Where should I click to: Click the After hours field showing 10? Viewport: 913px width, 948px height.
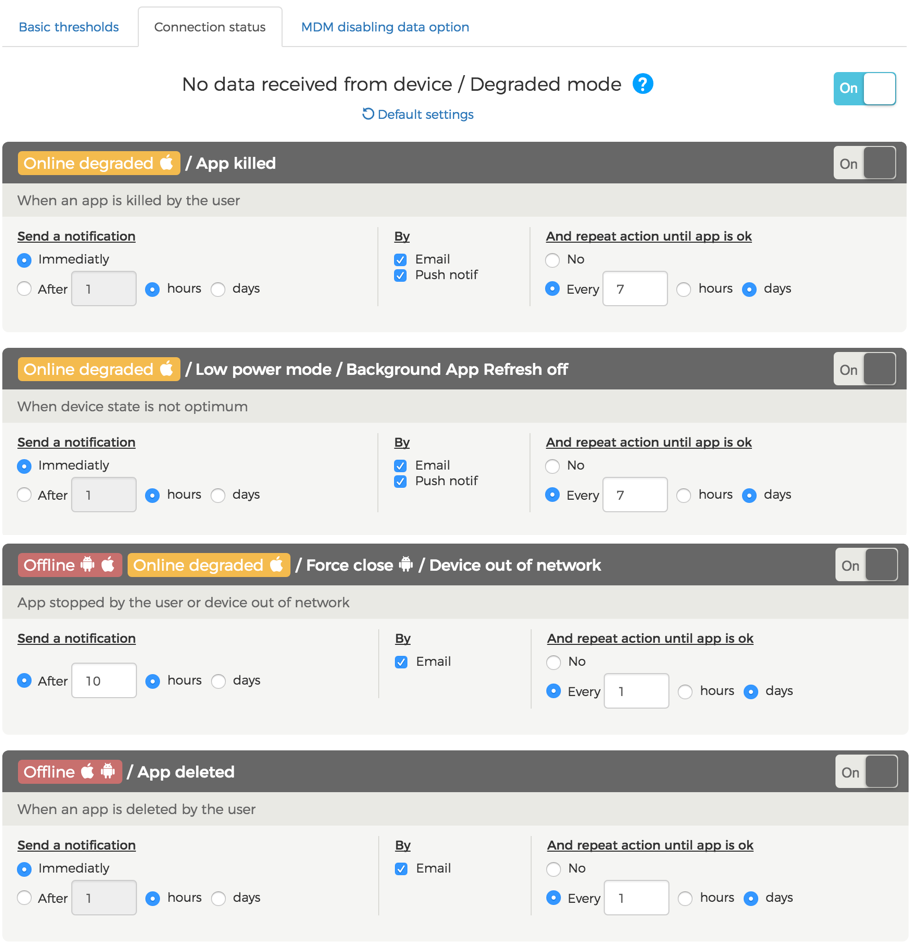(x=104, y=681)
